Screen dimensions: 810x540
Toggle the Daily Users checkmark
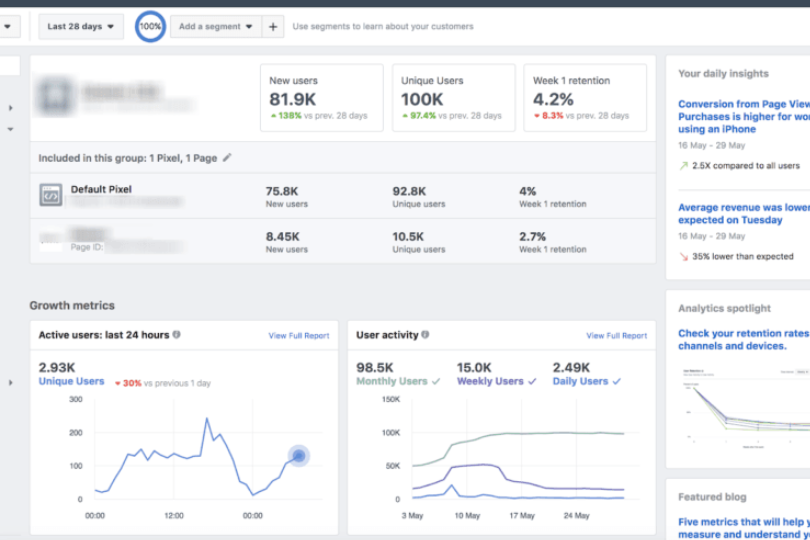pyautogui.click(x=616, y=381)
